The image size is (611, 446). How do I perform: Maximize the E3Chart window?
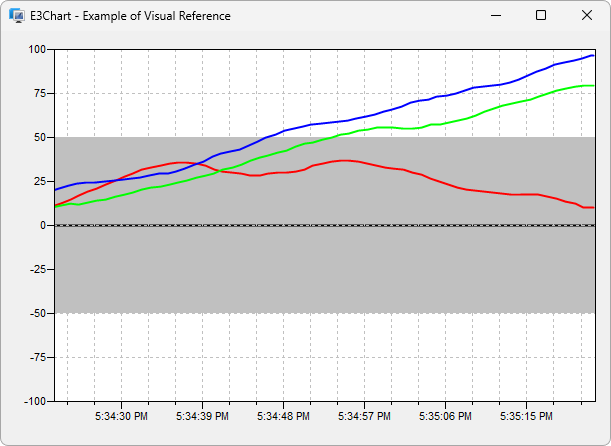(541, 15)
